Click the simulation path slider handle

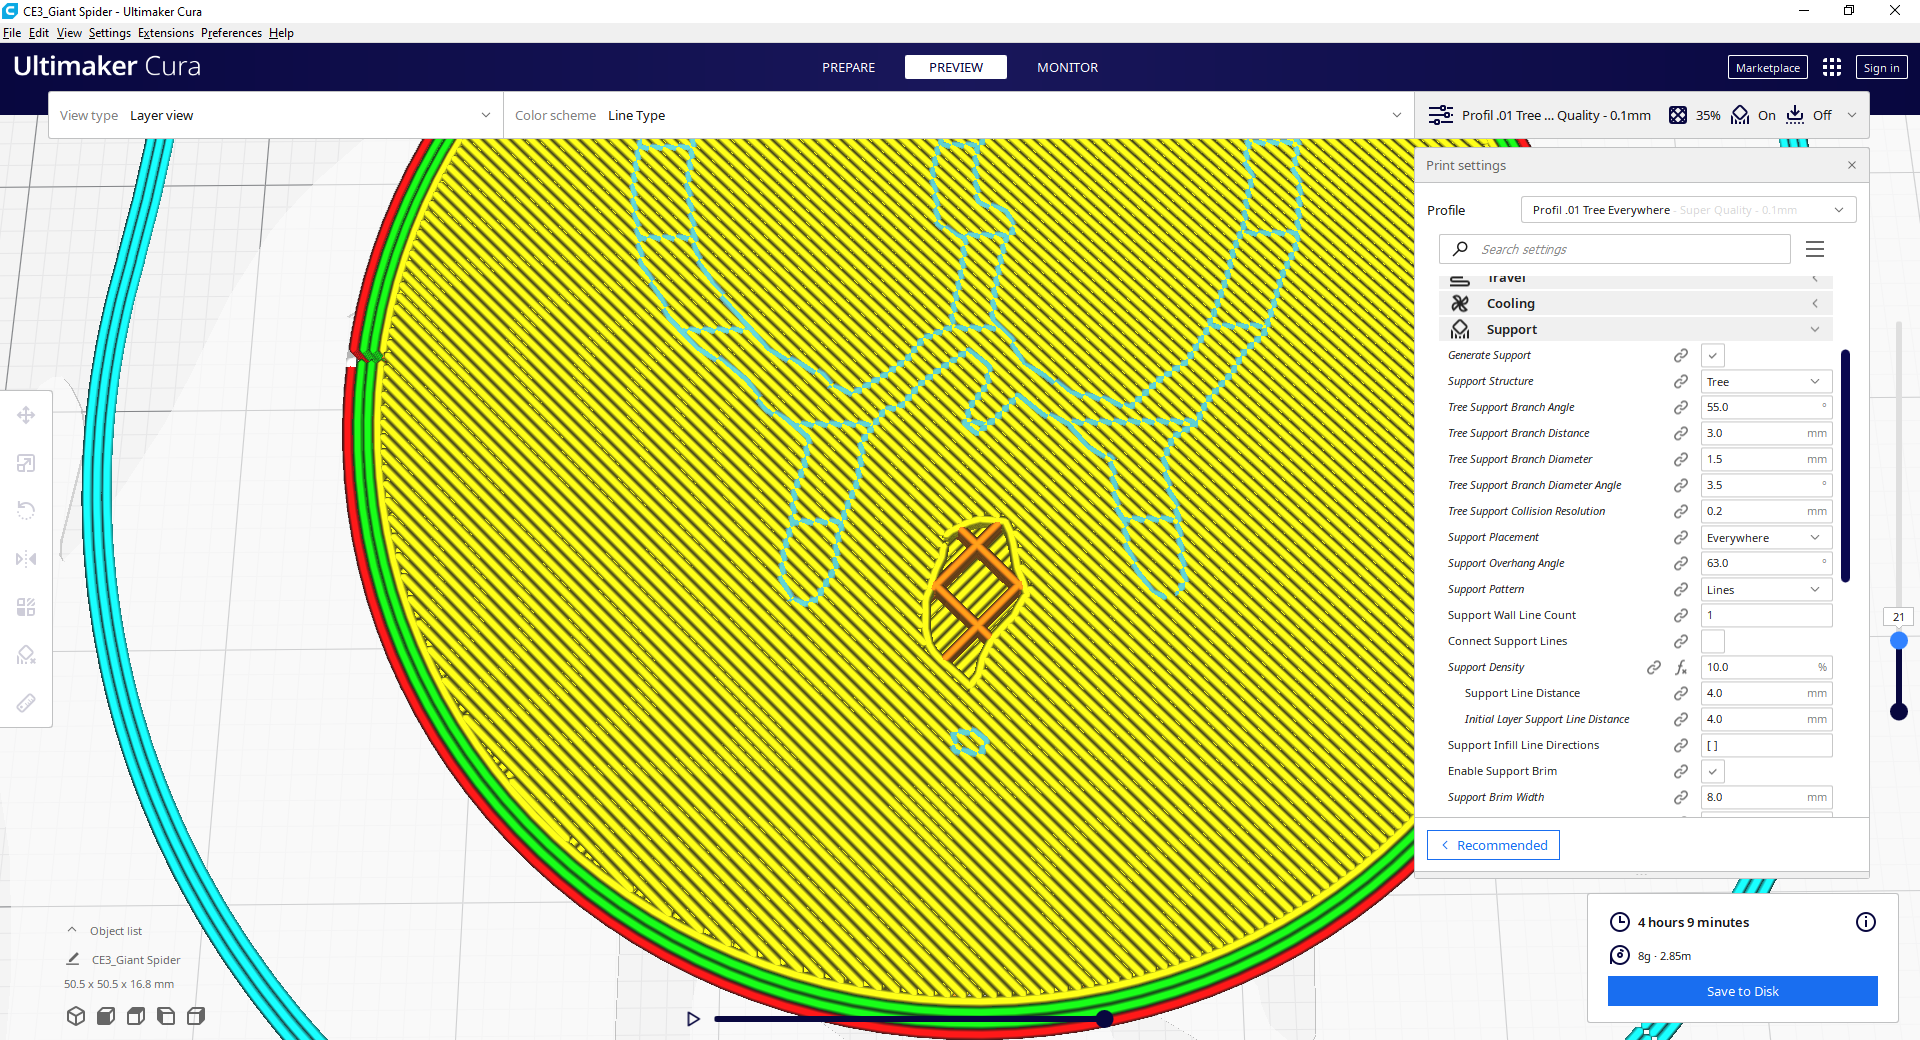pos(1104,1019)
